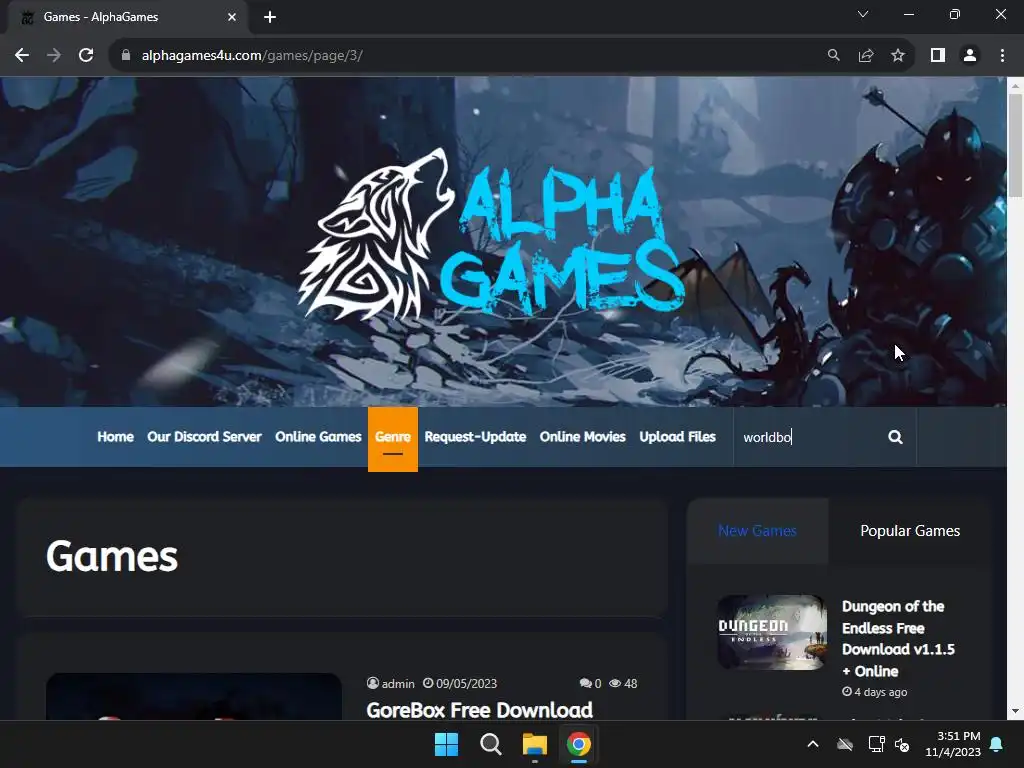
Task: Reload the current page
Action: (x=86, y=56)
